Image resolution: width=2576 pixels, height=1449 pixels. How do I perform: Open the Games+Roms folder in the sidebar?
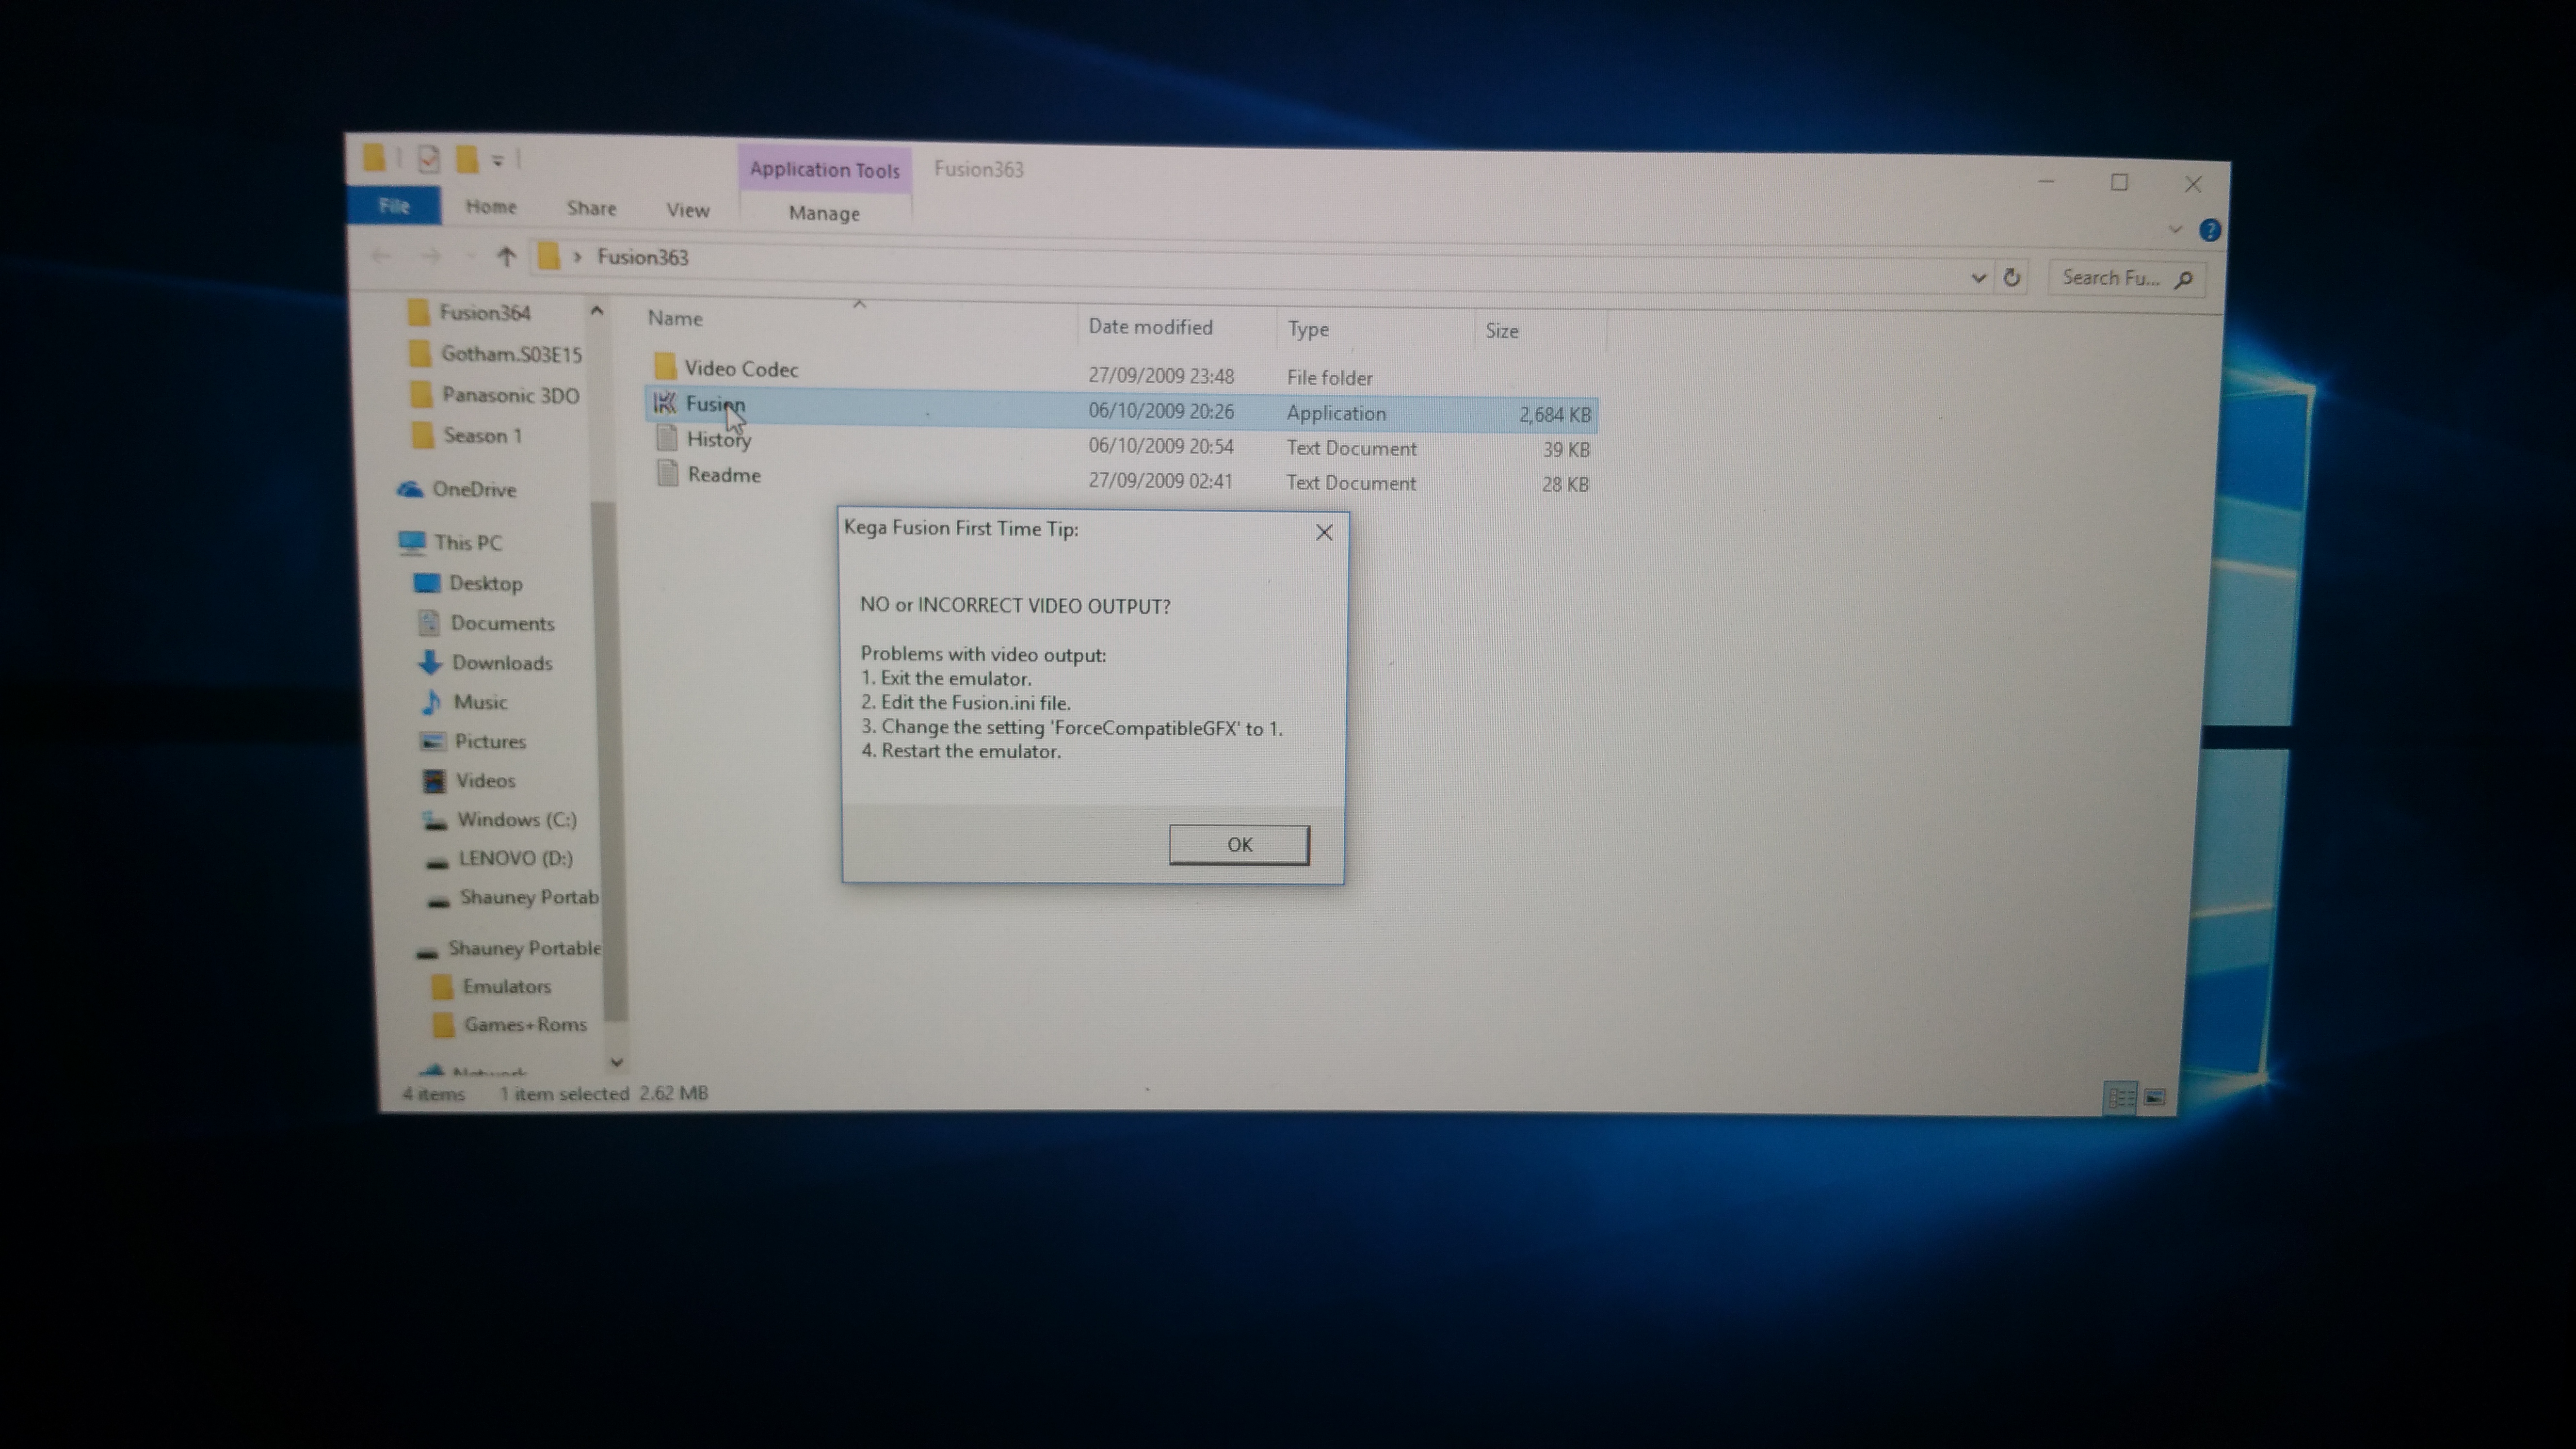tap(525, 1024)
